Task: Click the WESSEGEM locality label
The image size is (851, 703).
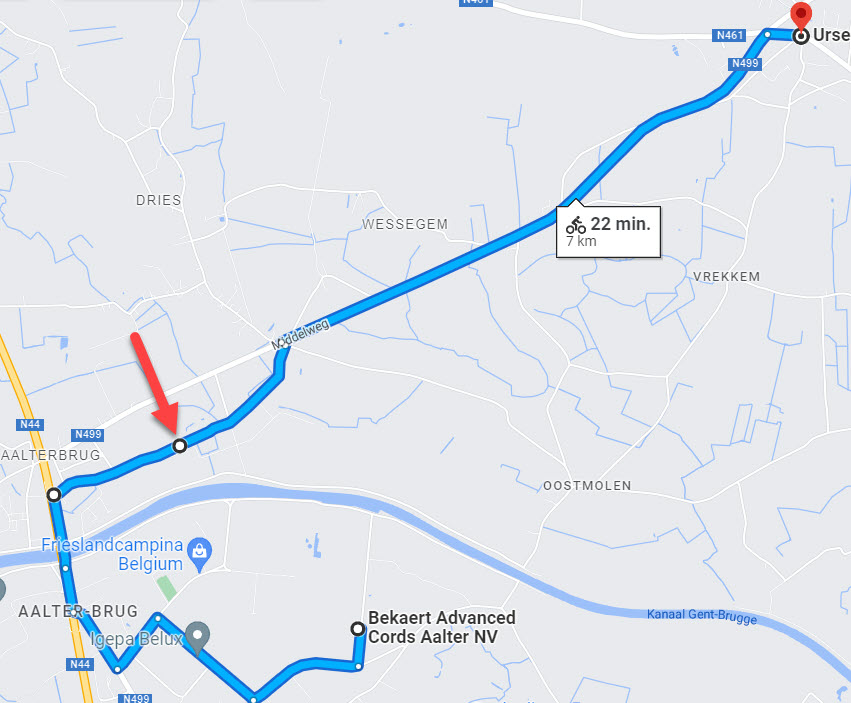Action: click(405, 224)
